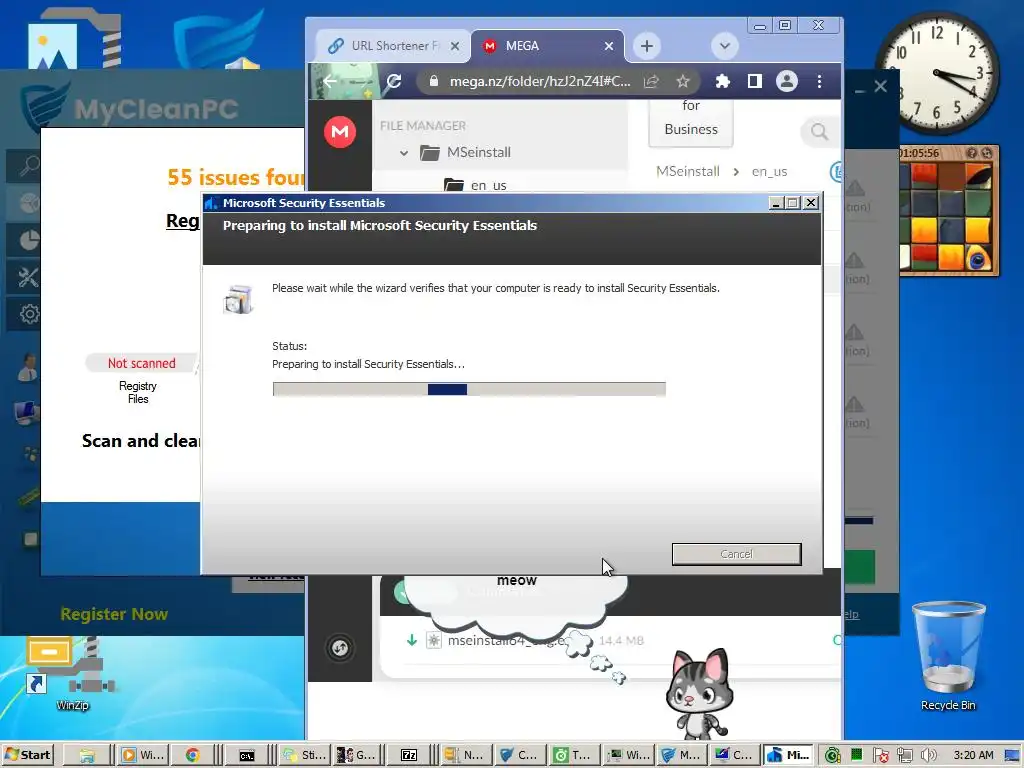Open MEGA search icon

819,132
